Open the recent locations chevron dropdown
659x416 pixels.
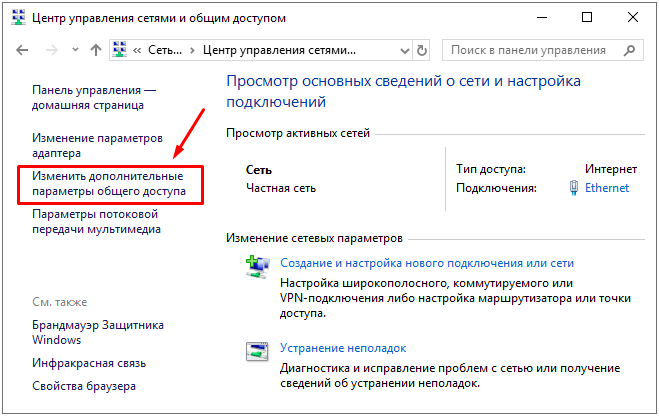pos(75,50)
